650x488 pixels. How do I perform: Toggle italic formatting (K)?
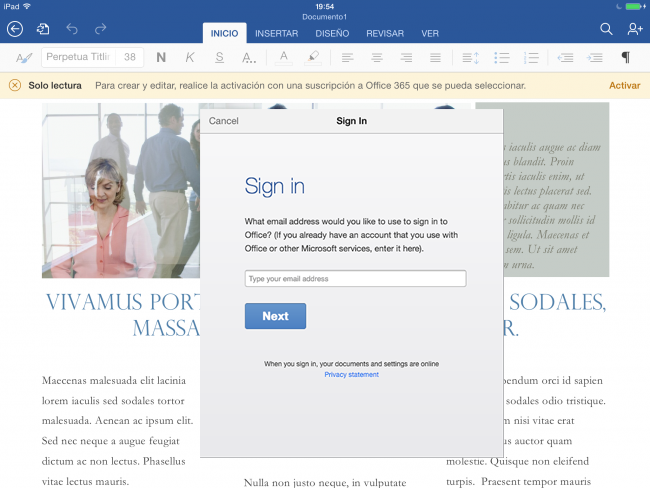tap(190, 58)
